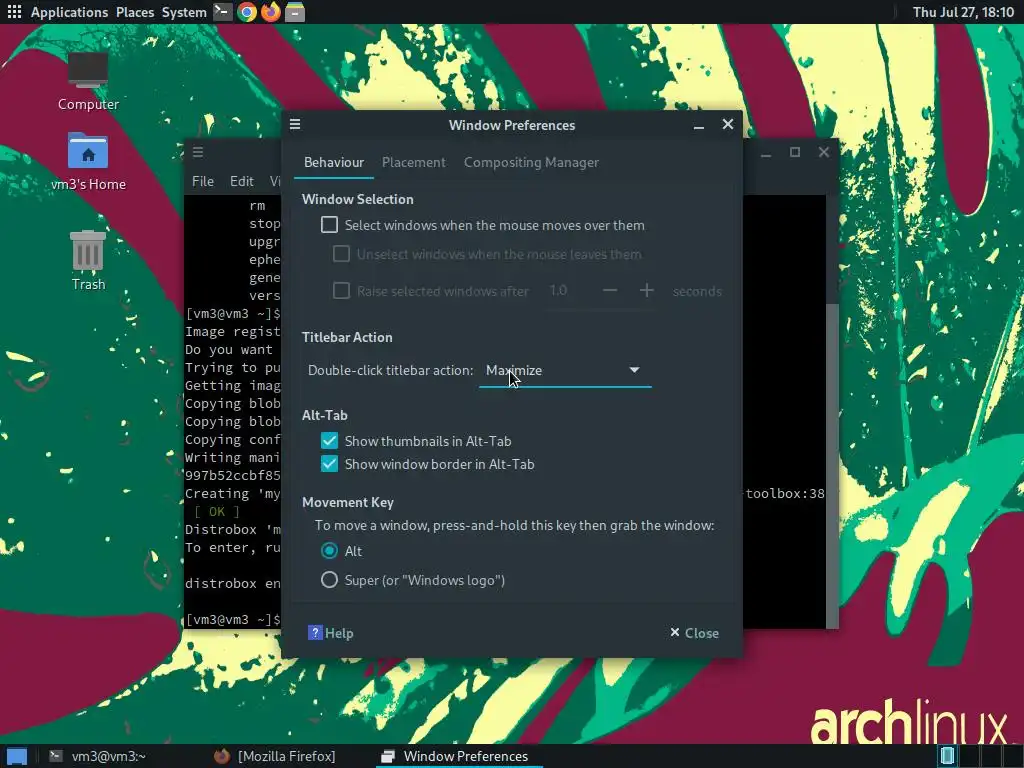1024x768 pixels.
Task: Toggle raise selected windows after delay
Action: pyautogui.click(x=341, y=291)
